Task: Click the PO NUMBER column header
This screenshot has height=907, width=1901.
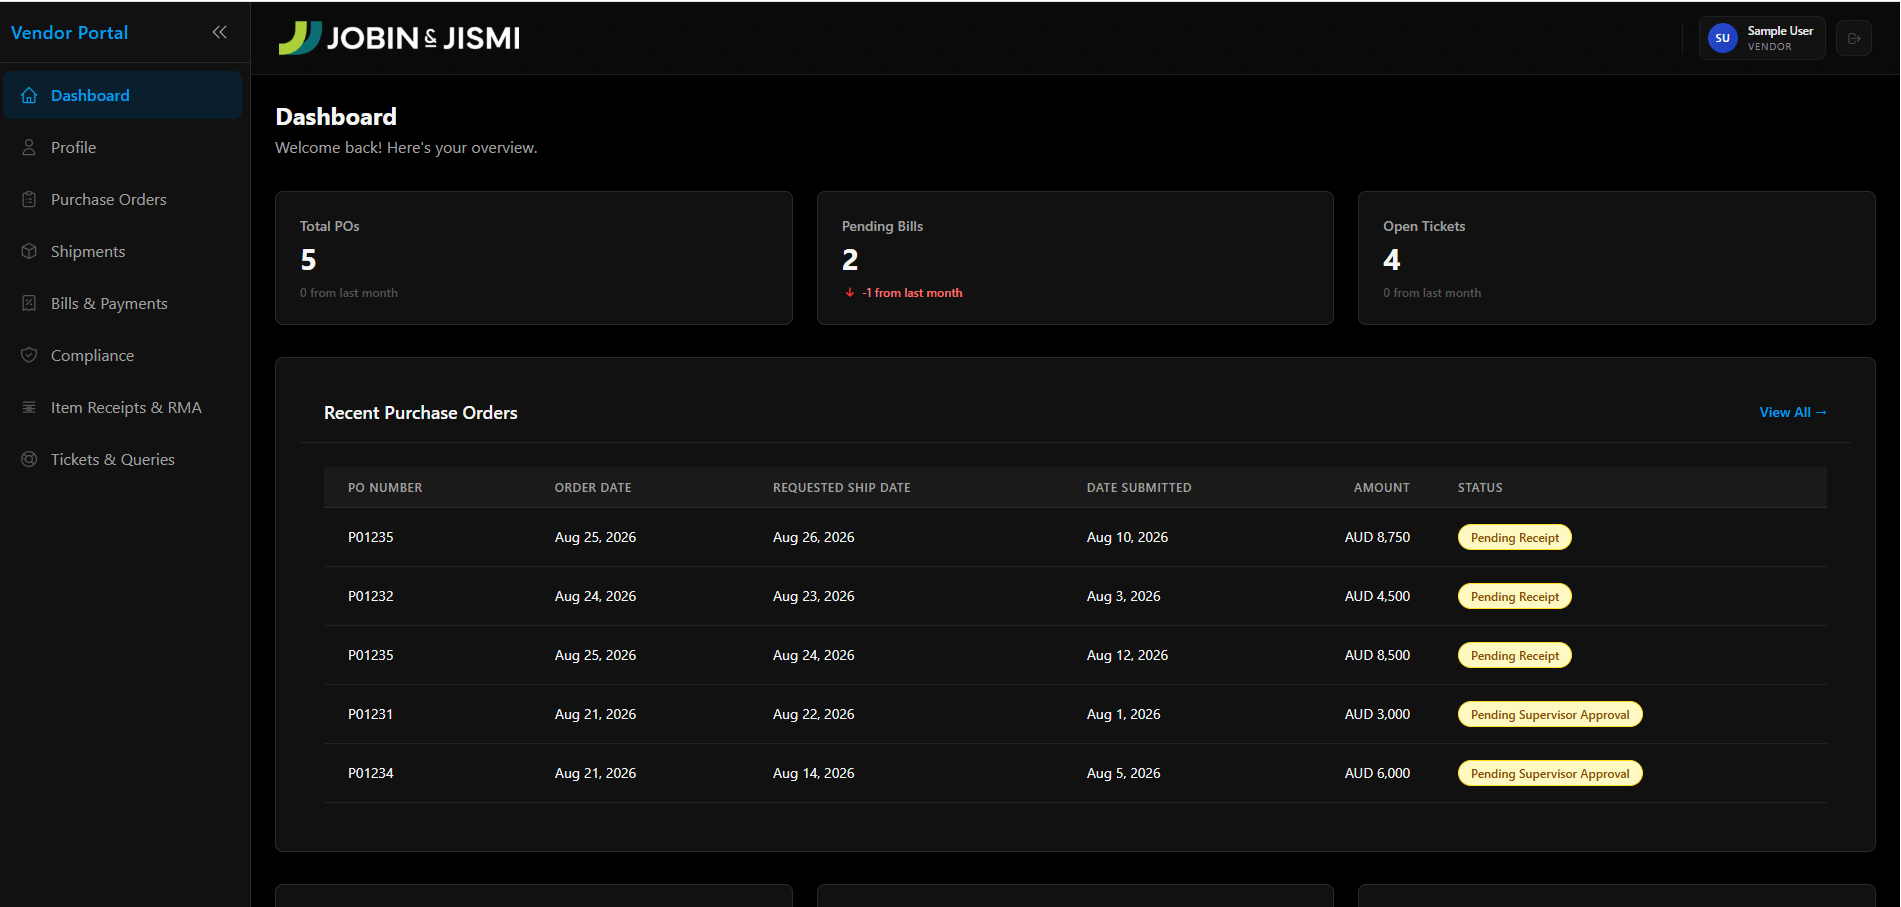Action: point(385,488)
